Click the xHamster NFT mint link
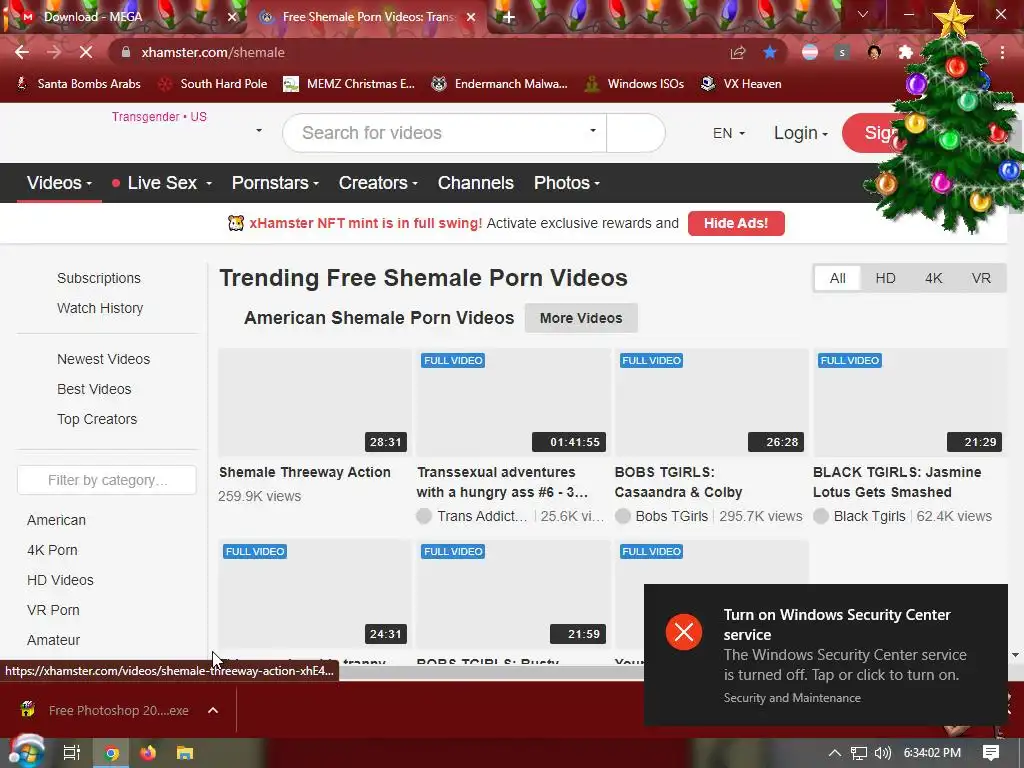This screenshot has width=1024, height=768. pyautogui.click(x=365, y=223)
